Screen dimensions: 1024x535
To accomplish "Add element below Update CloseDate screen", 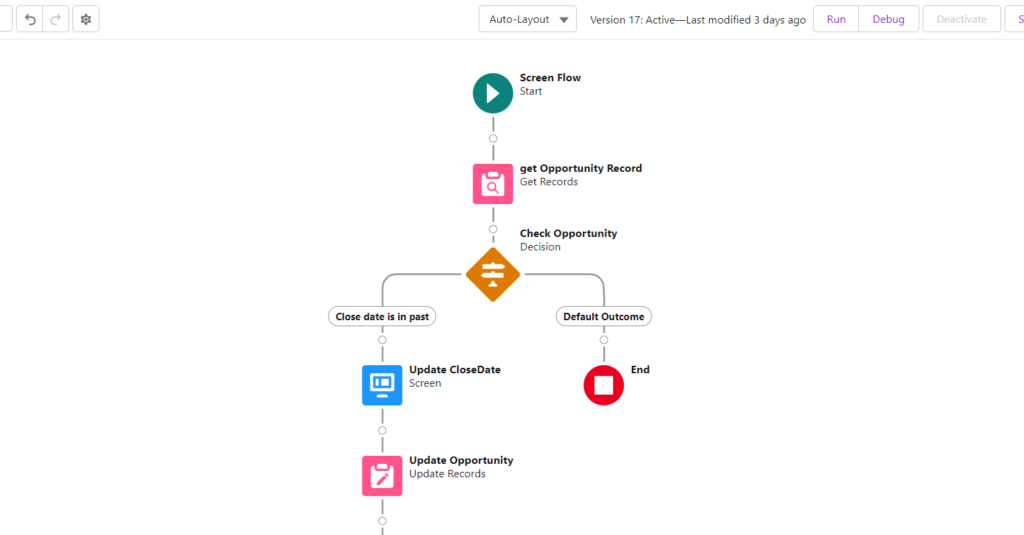I will tap(382, 430).
